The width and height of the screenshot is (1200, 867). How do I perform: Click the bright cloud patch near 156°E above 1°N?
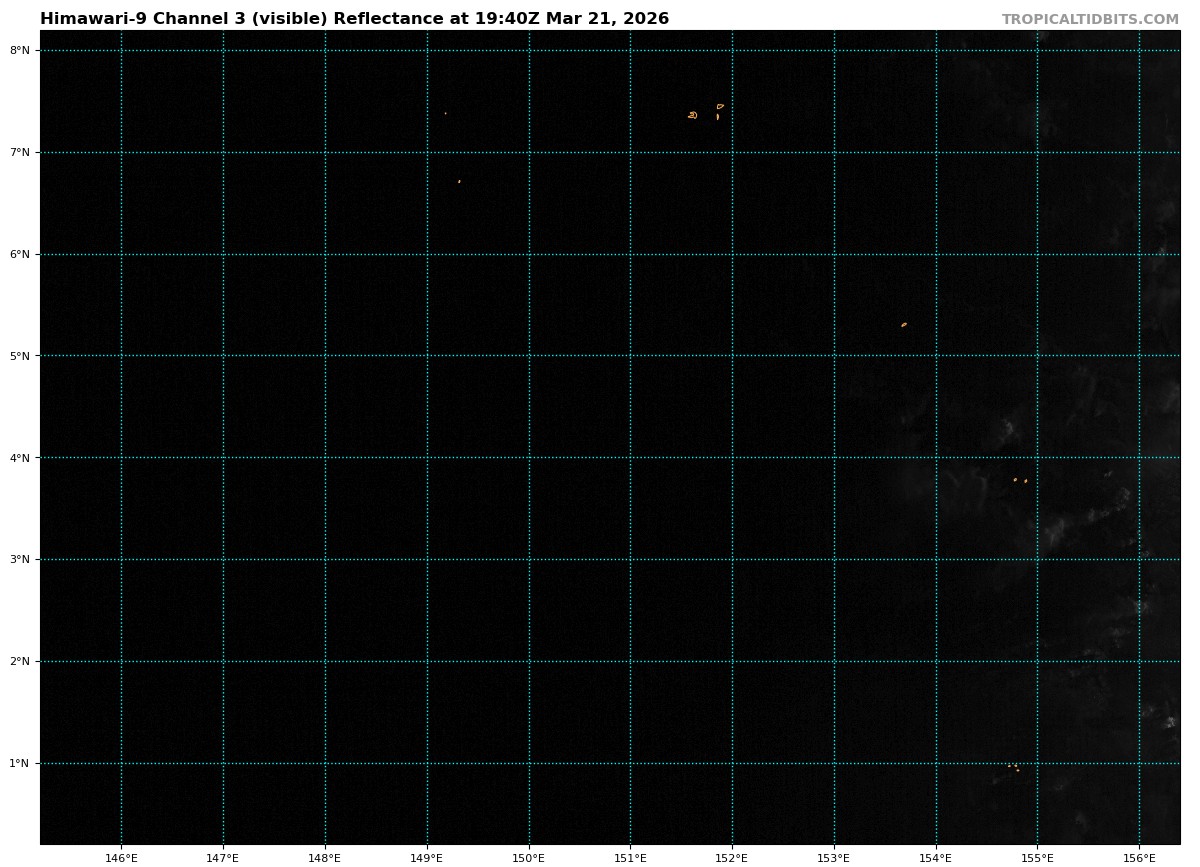click(1170, 722)
